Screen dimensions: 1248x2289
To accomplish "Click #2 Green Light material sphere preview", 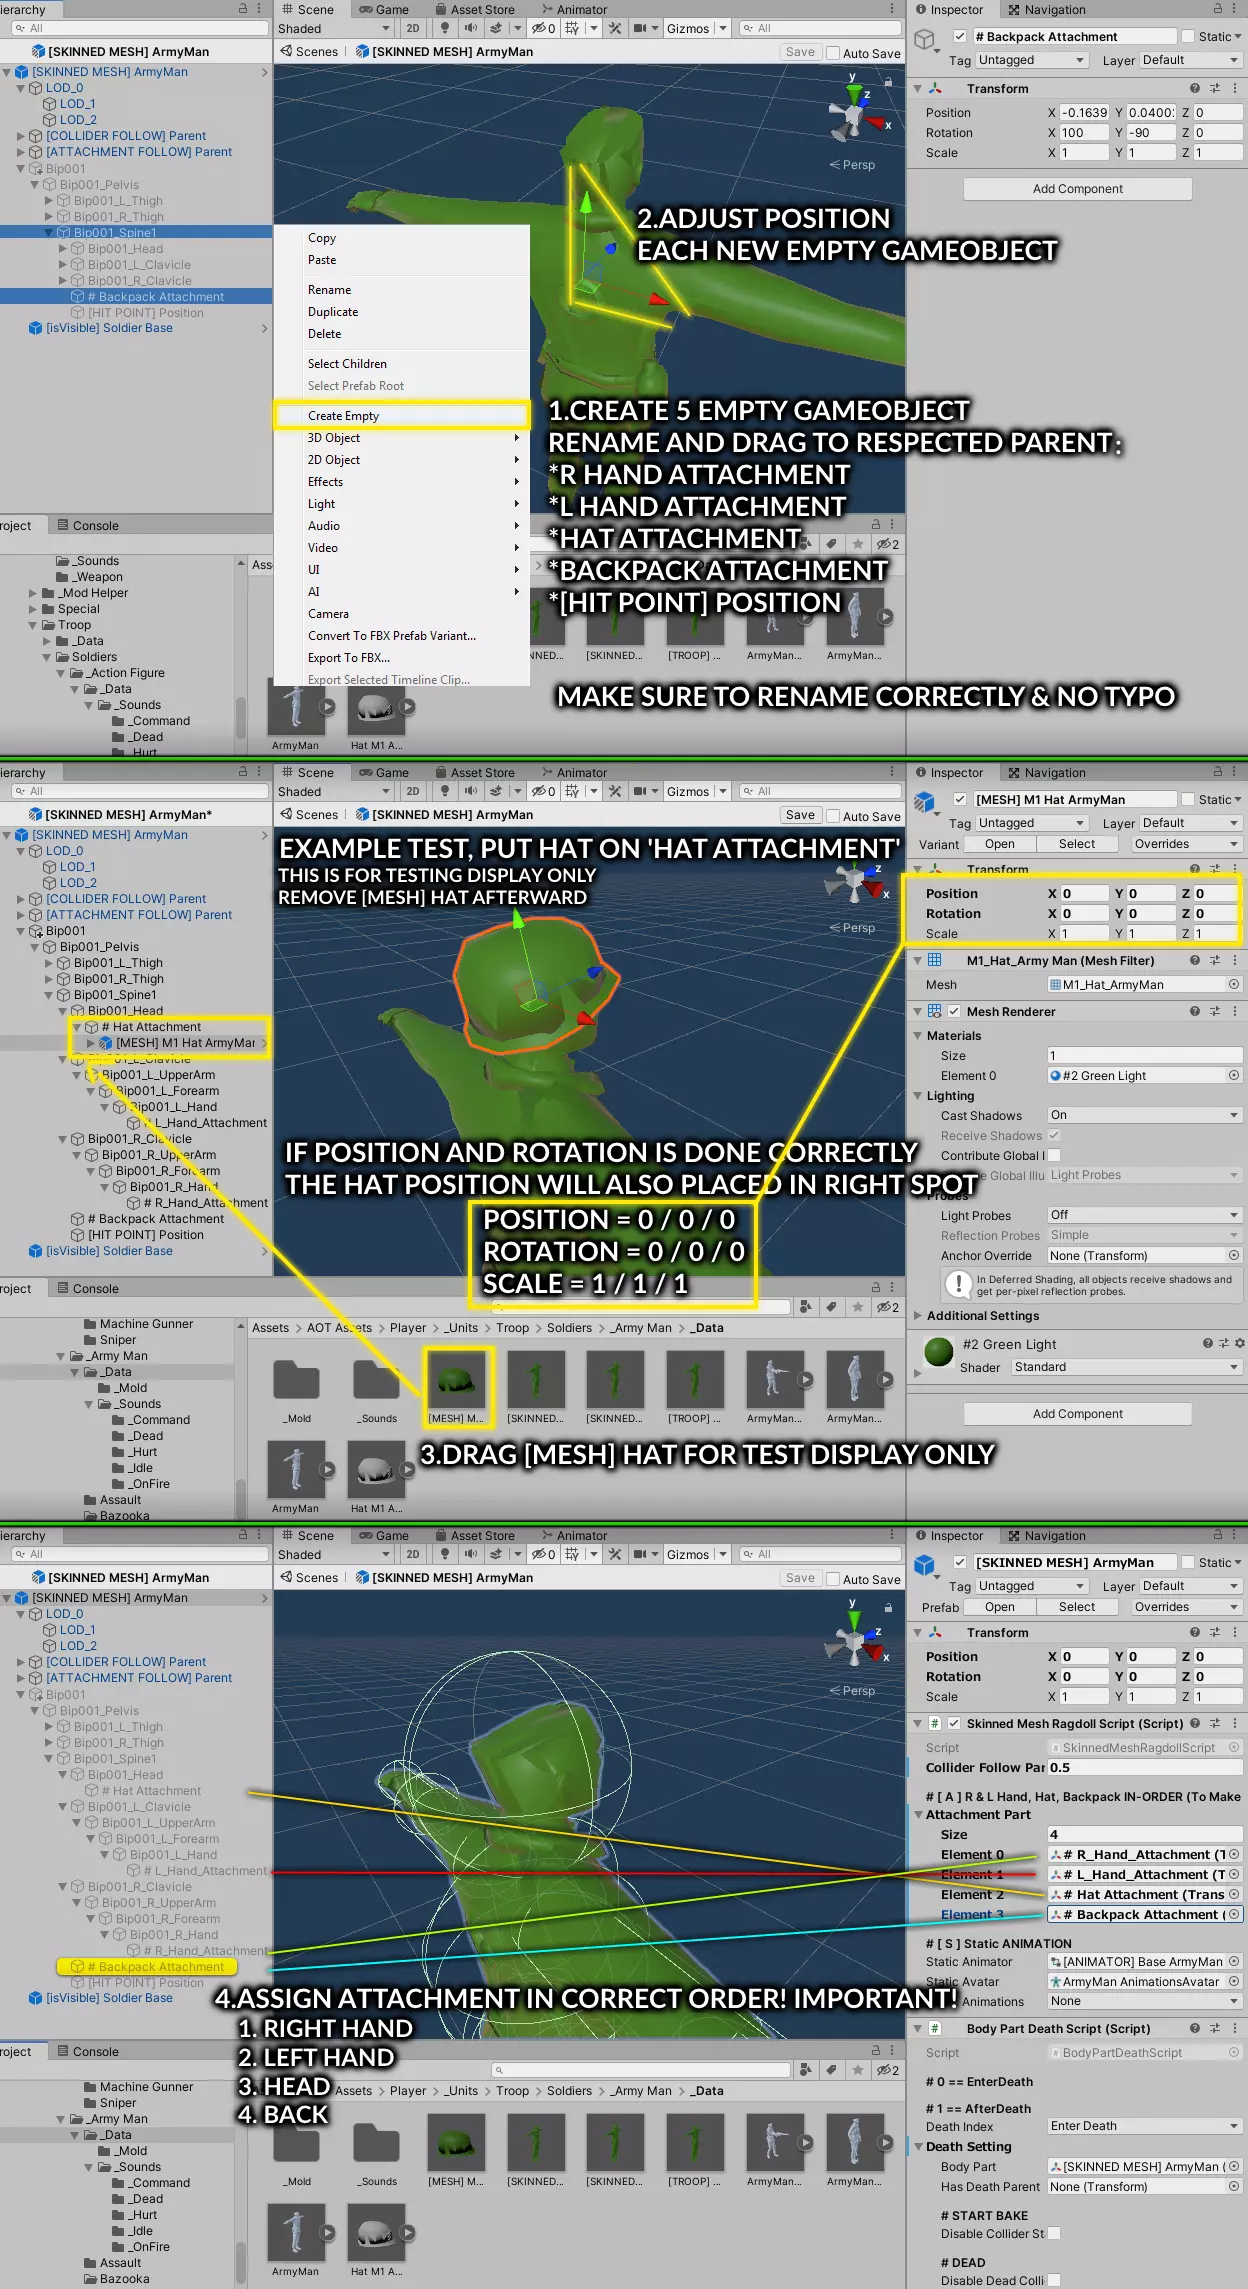I will tap(939, 1352).
